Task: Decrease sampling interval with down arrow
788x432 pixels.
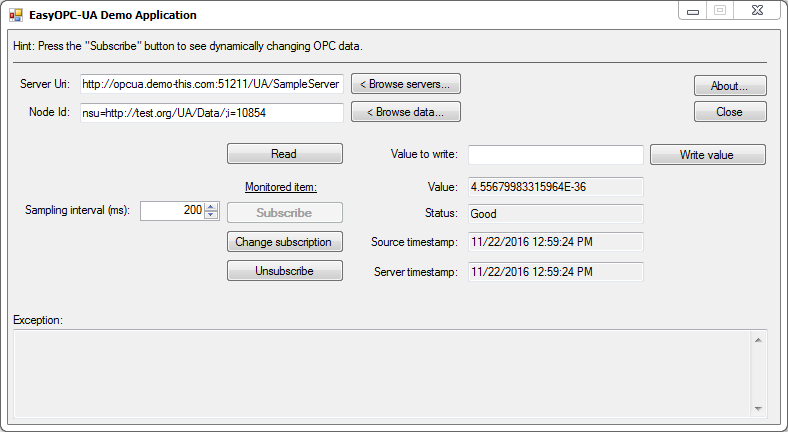Action: (x=211, y=215)
